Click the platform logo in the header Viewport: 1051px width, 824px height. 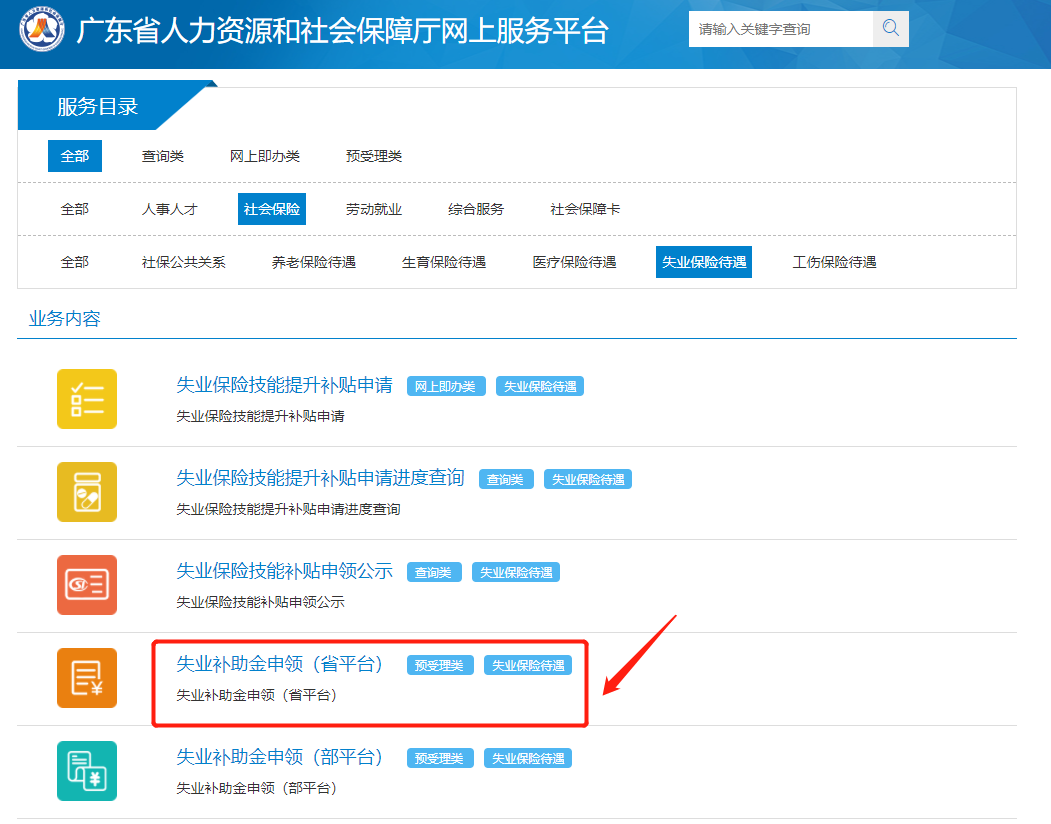(42, 30)
